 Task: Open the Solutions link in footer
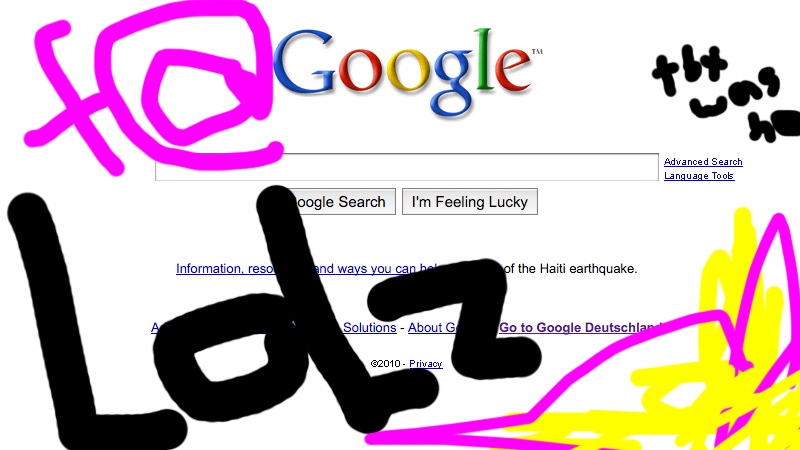pos(369,328)
